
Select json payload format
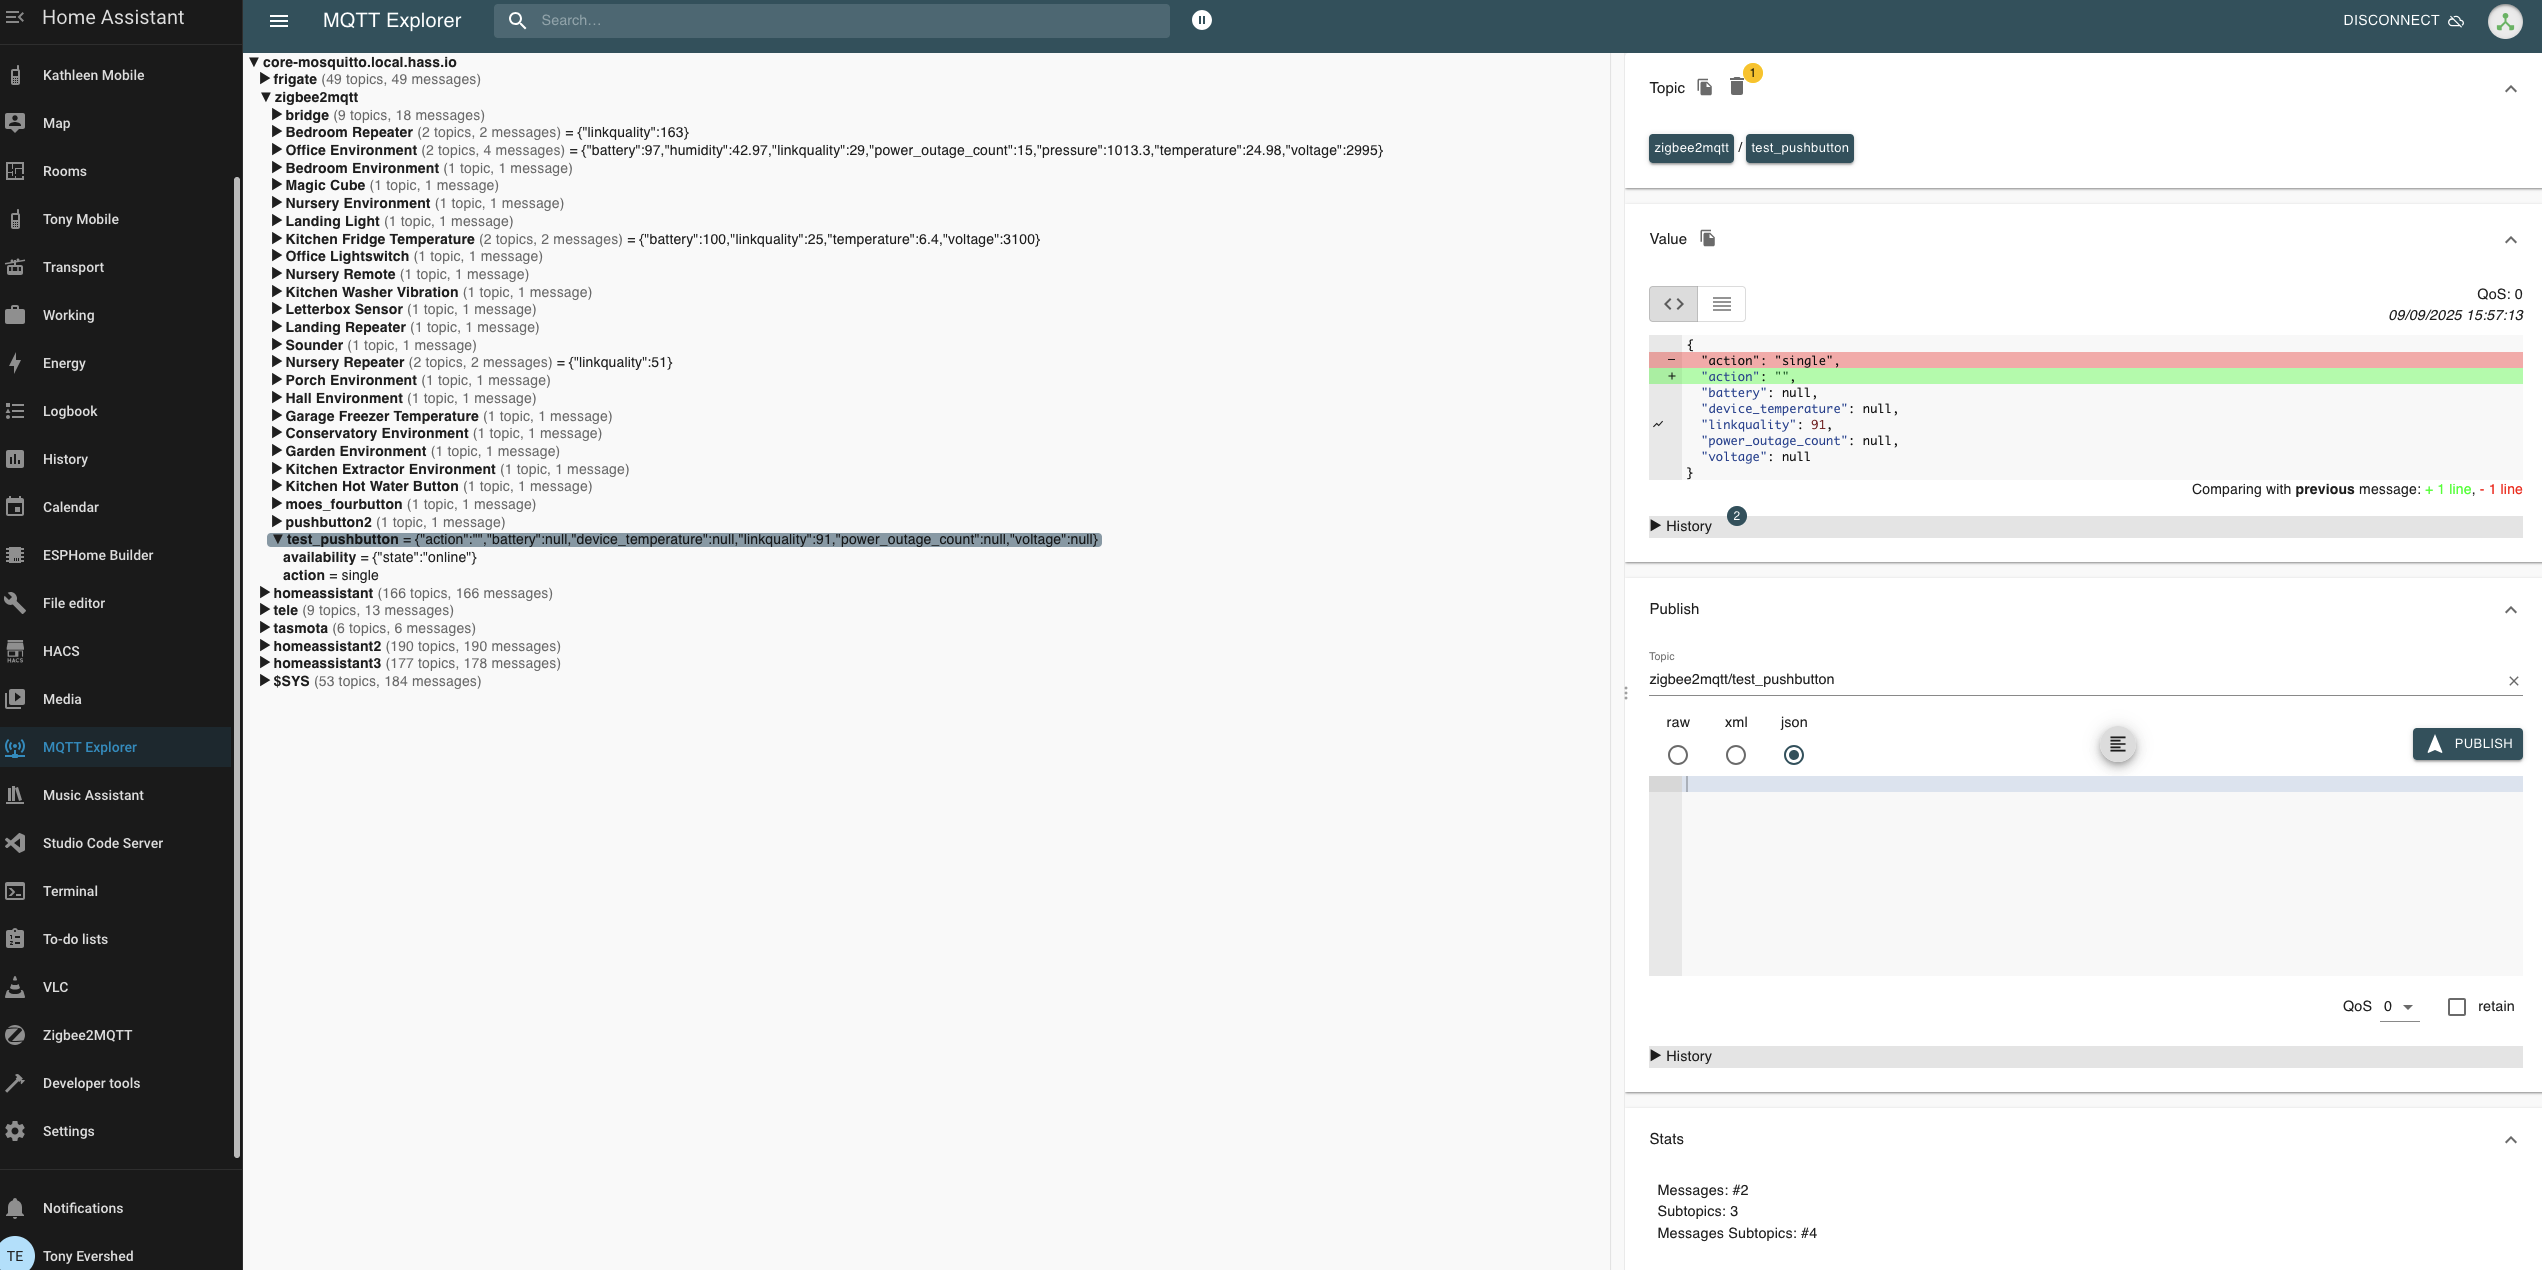pyautogui.click(x=1794, y=755)
